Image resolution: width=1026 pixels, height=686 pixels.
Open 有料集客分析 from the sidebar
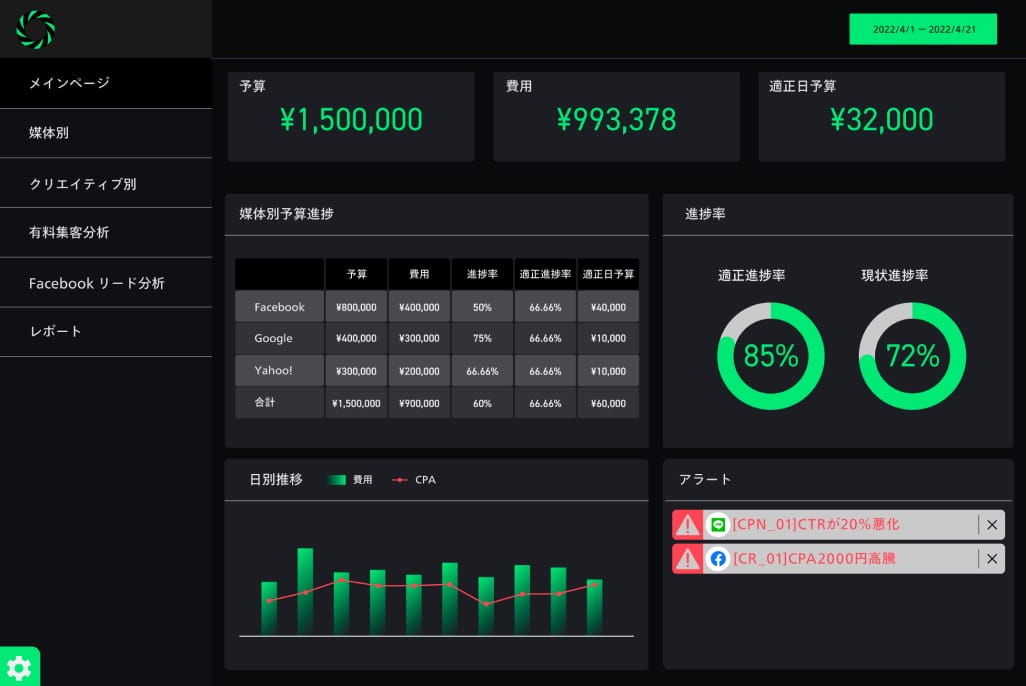[105, 233]
